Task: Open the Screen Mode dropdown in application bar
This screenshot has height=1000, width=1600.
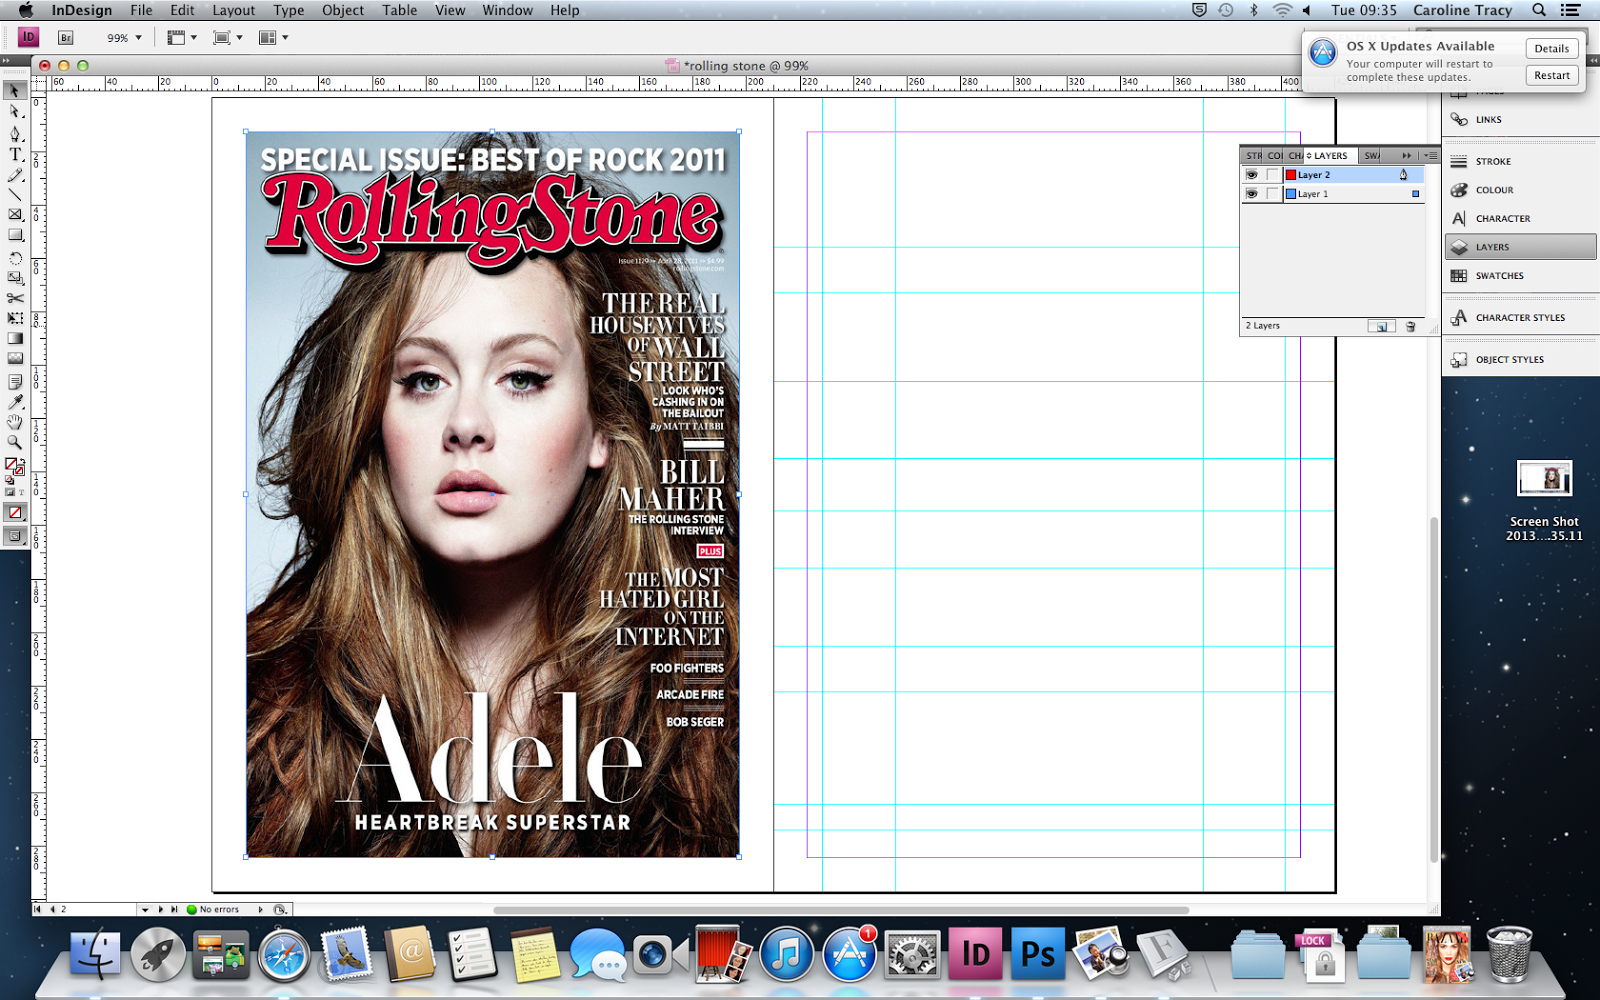Action: point(228,38)
